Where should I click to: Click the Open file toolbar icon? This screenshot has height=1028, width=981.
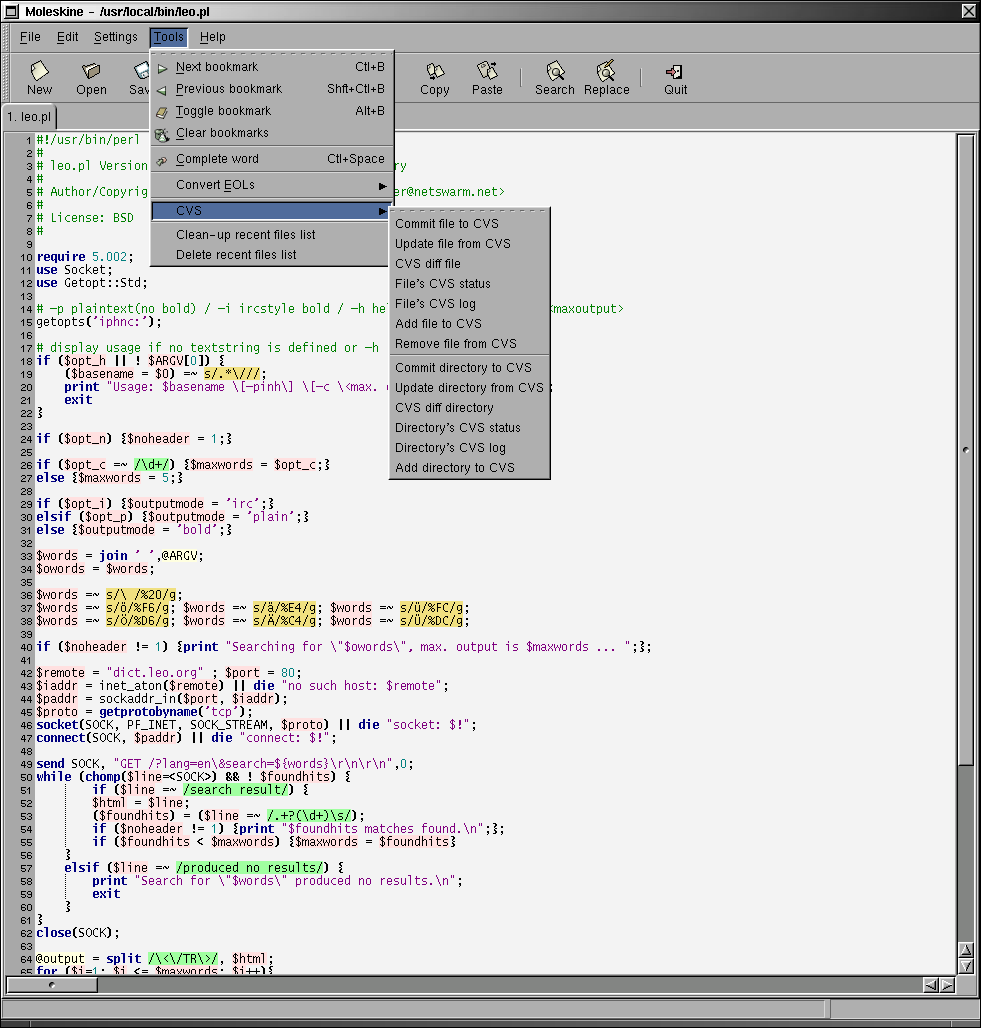point(91,77)
